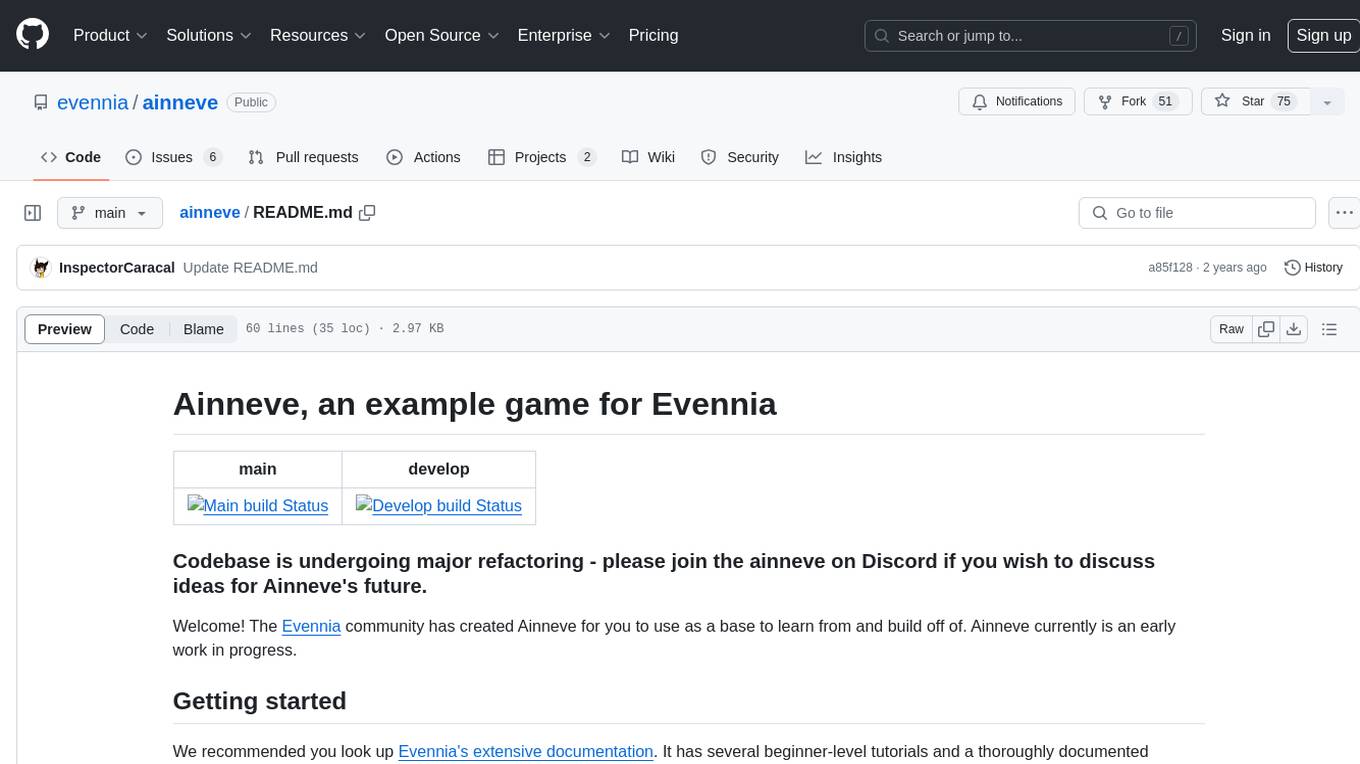Viewport: 1360px width, 764px height.
Task: Click the 'Ainneve, an example game' heading
Action: point(475,404)
